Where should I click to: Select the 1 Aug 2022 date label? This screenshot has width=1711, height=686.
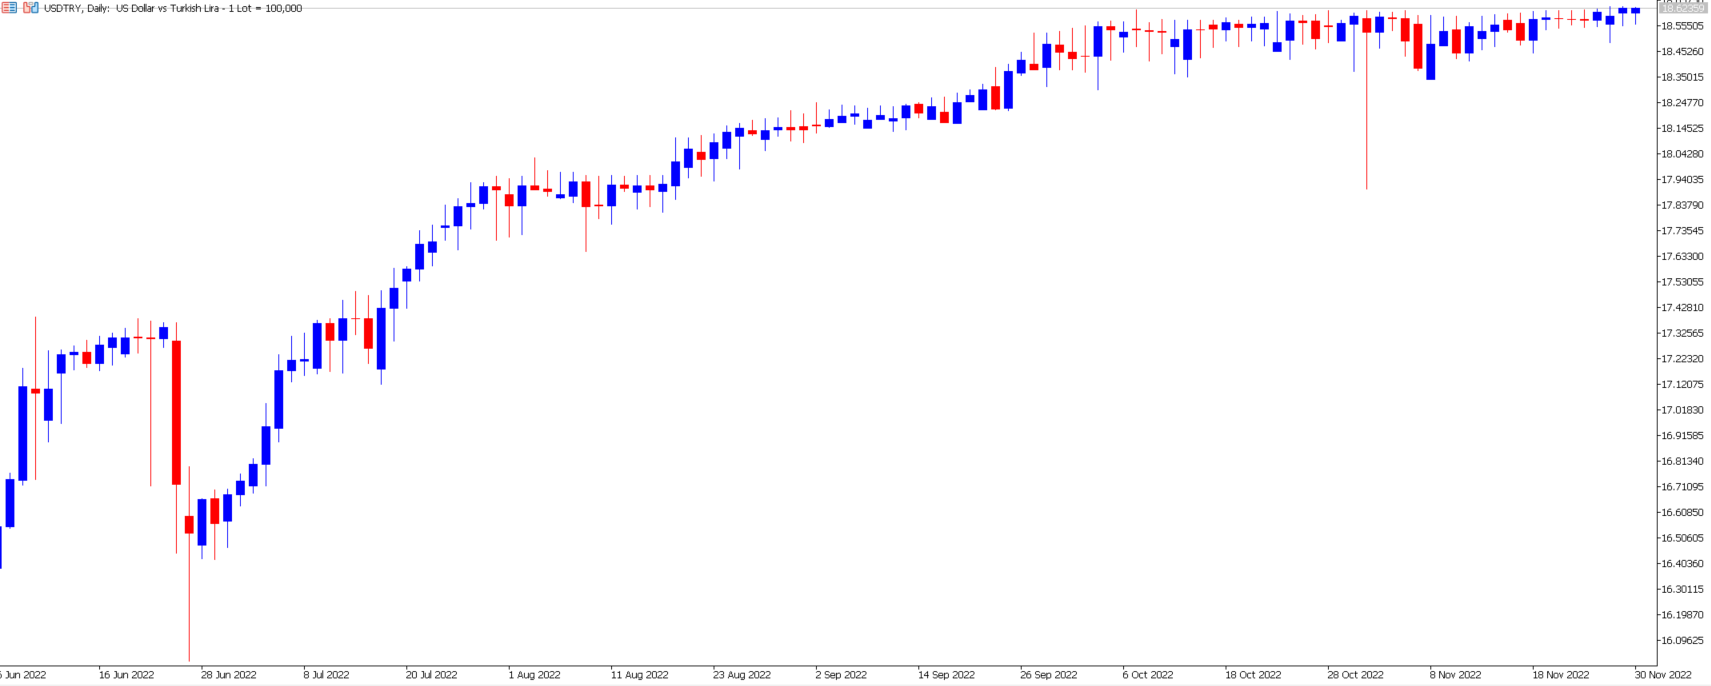click(534, 675)
